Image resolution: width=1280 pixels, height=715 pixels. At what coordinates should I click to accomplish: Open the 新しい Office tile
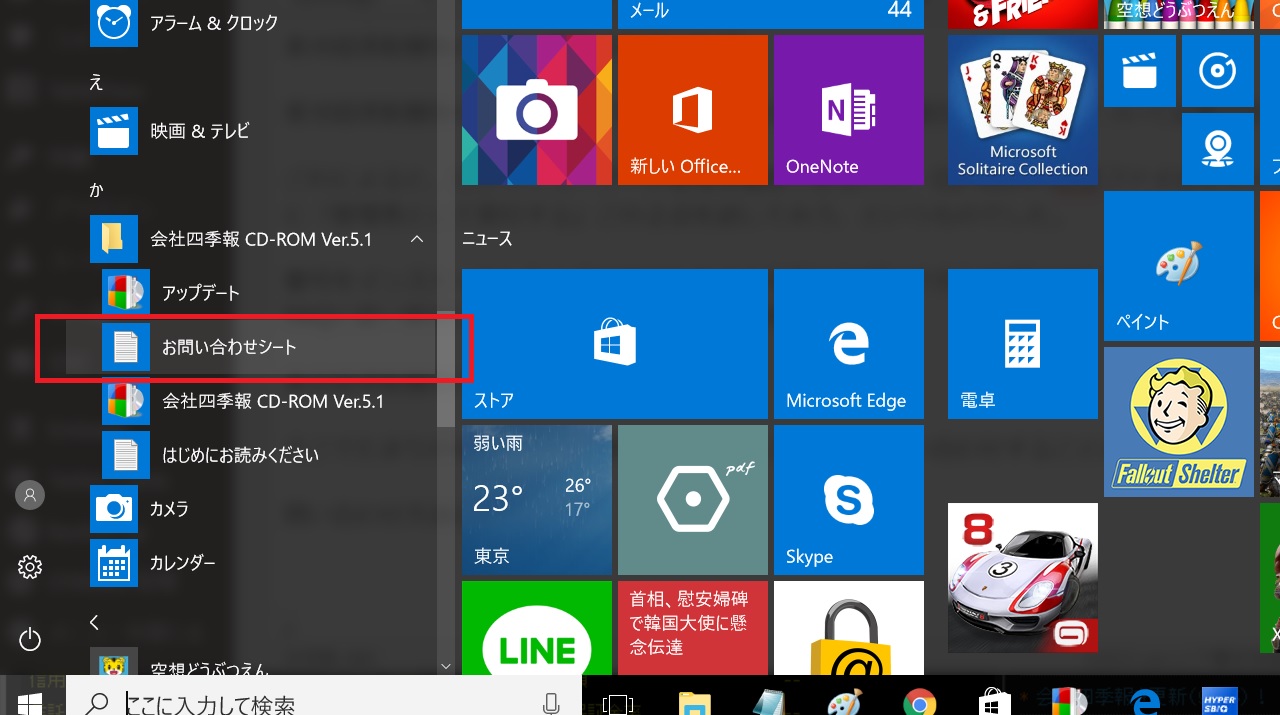(x=693, y=110)
